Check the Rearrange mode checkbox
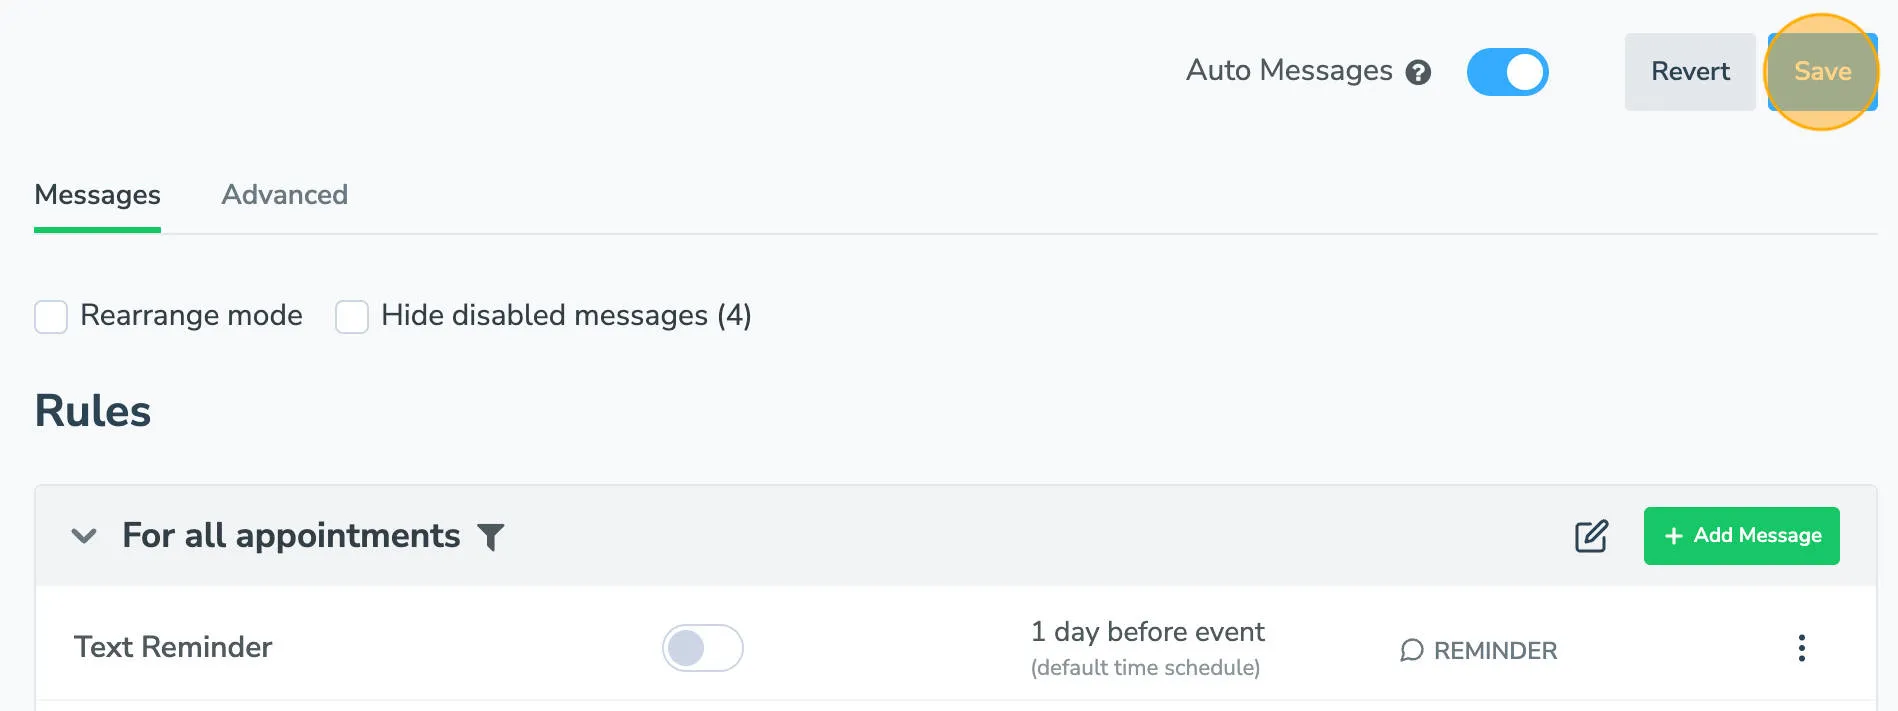Screen dimensions: 1898x711 tap(51, 316)
